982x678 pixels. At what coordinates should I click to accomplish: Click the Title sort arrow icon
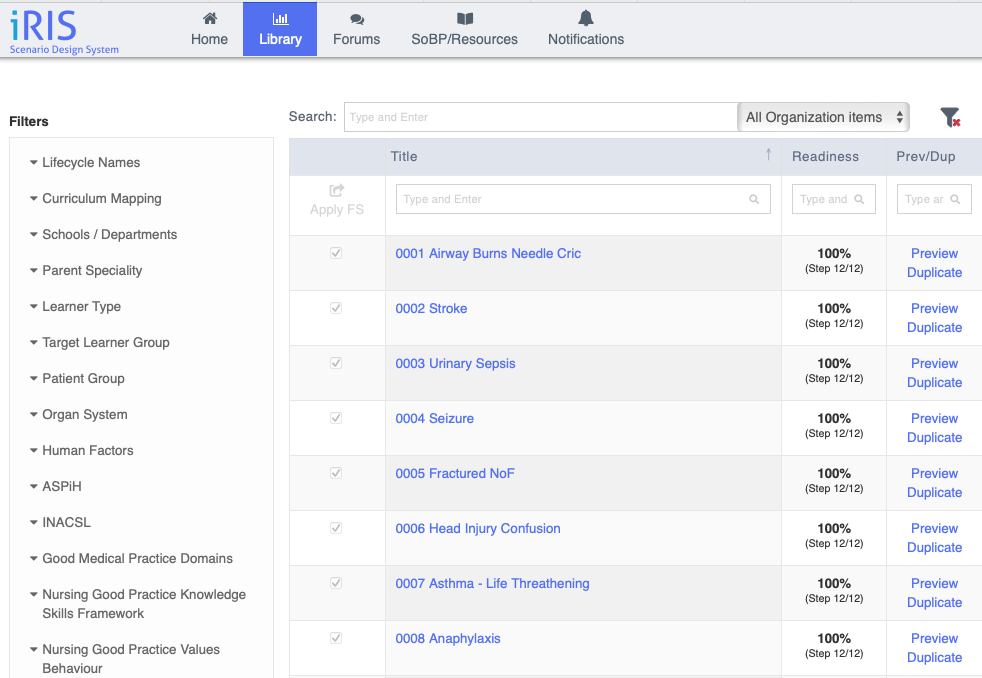pyautogui.click(x=768, y=155)
